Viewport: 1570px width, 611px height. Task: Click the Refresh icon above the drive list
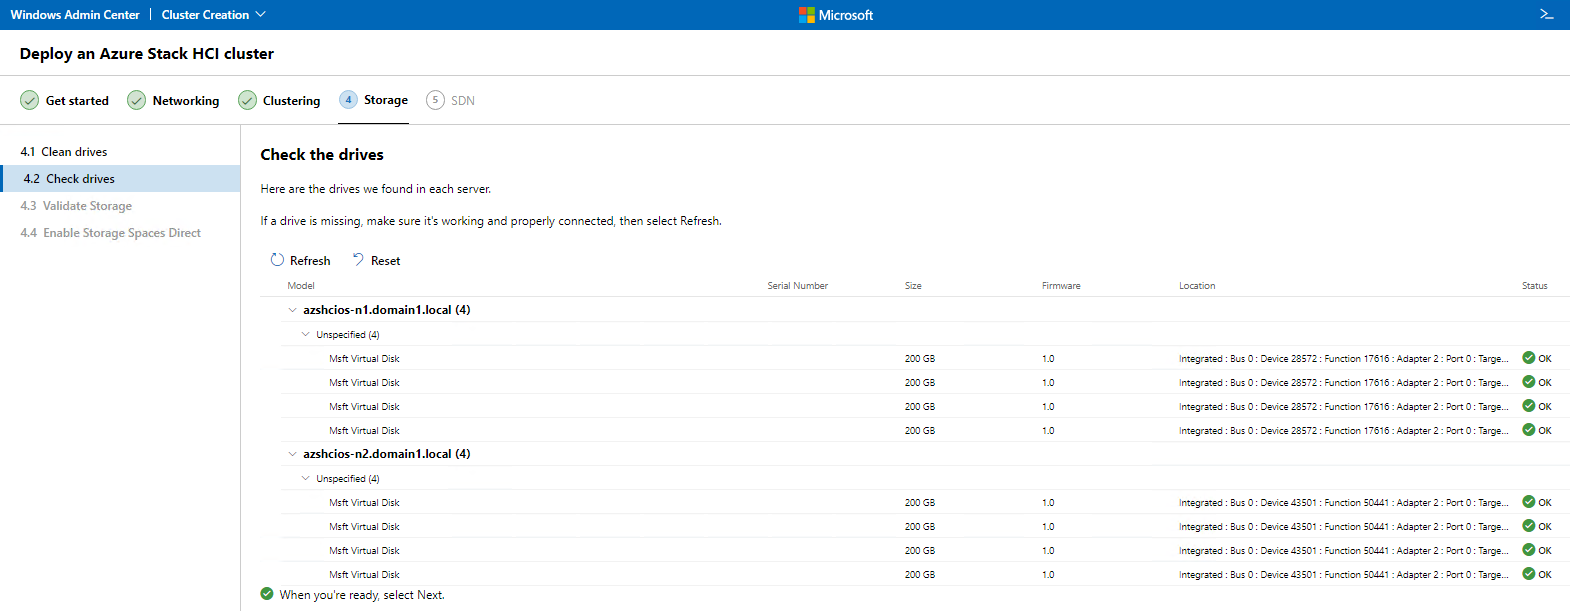277,260
